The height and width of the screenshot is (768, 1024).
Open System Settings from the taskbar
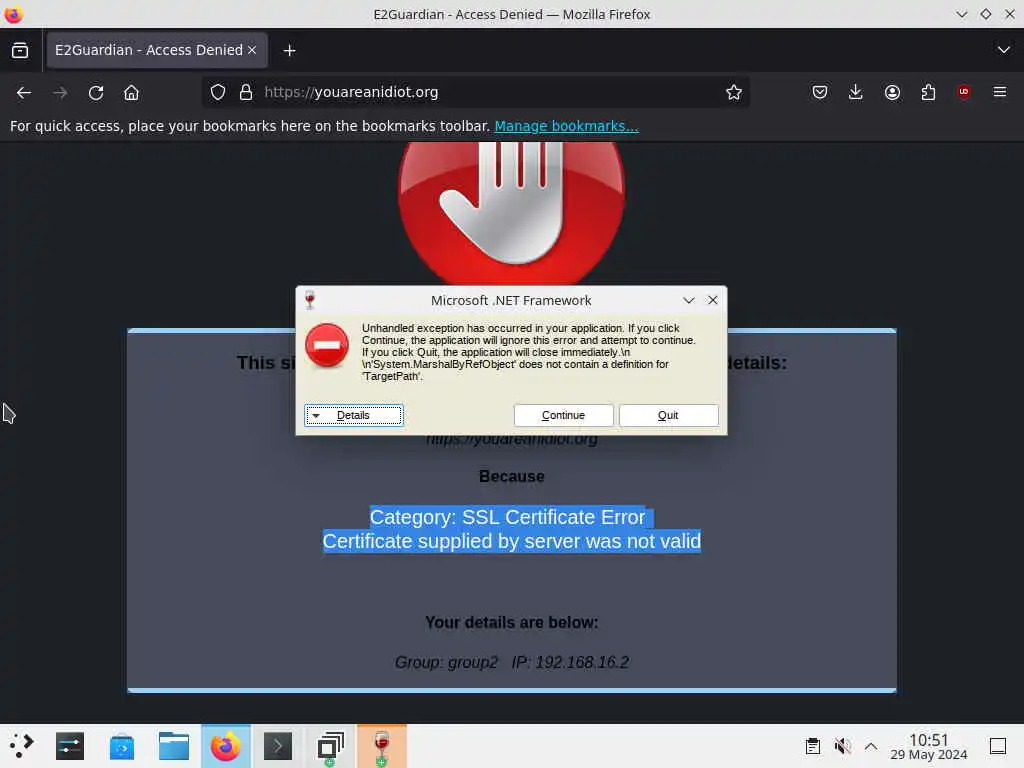[70, 746]
